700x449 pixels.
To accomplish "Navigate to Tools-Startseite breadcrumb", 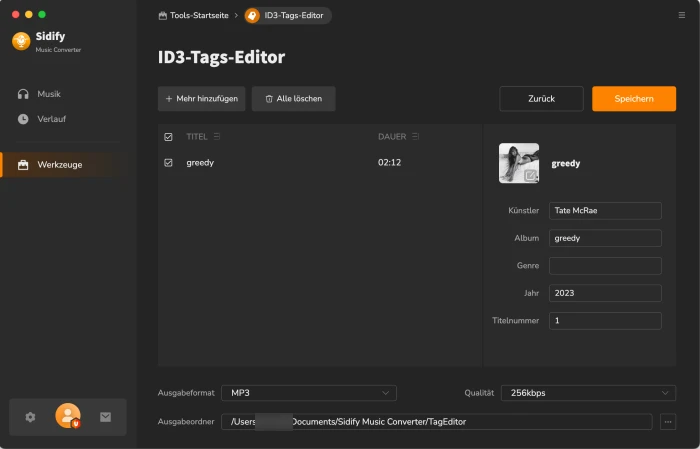I will point(193,16).
